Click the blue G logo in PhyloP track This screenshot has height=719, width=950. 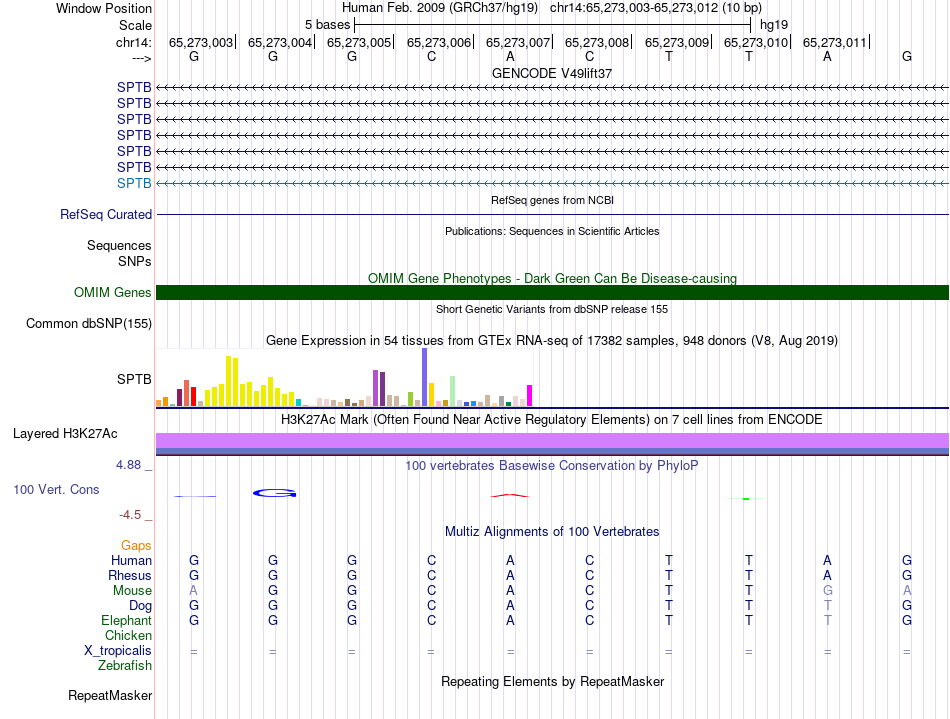(x=274, y=493)
